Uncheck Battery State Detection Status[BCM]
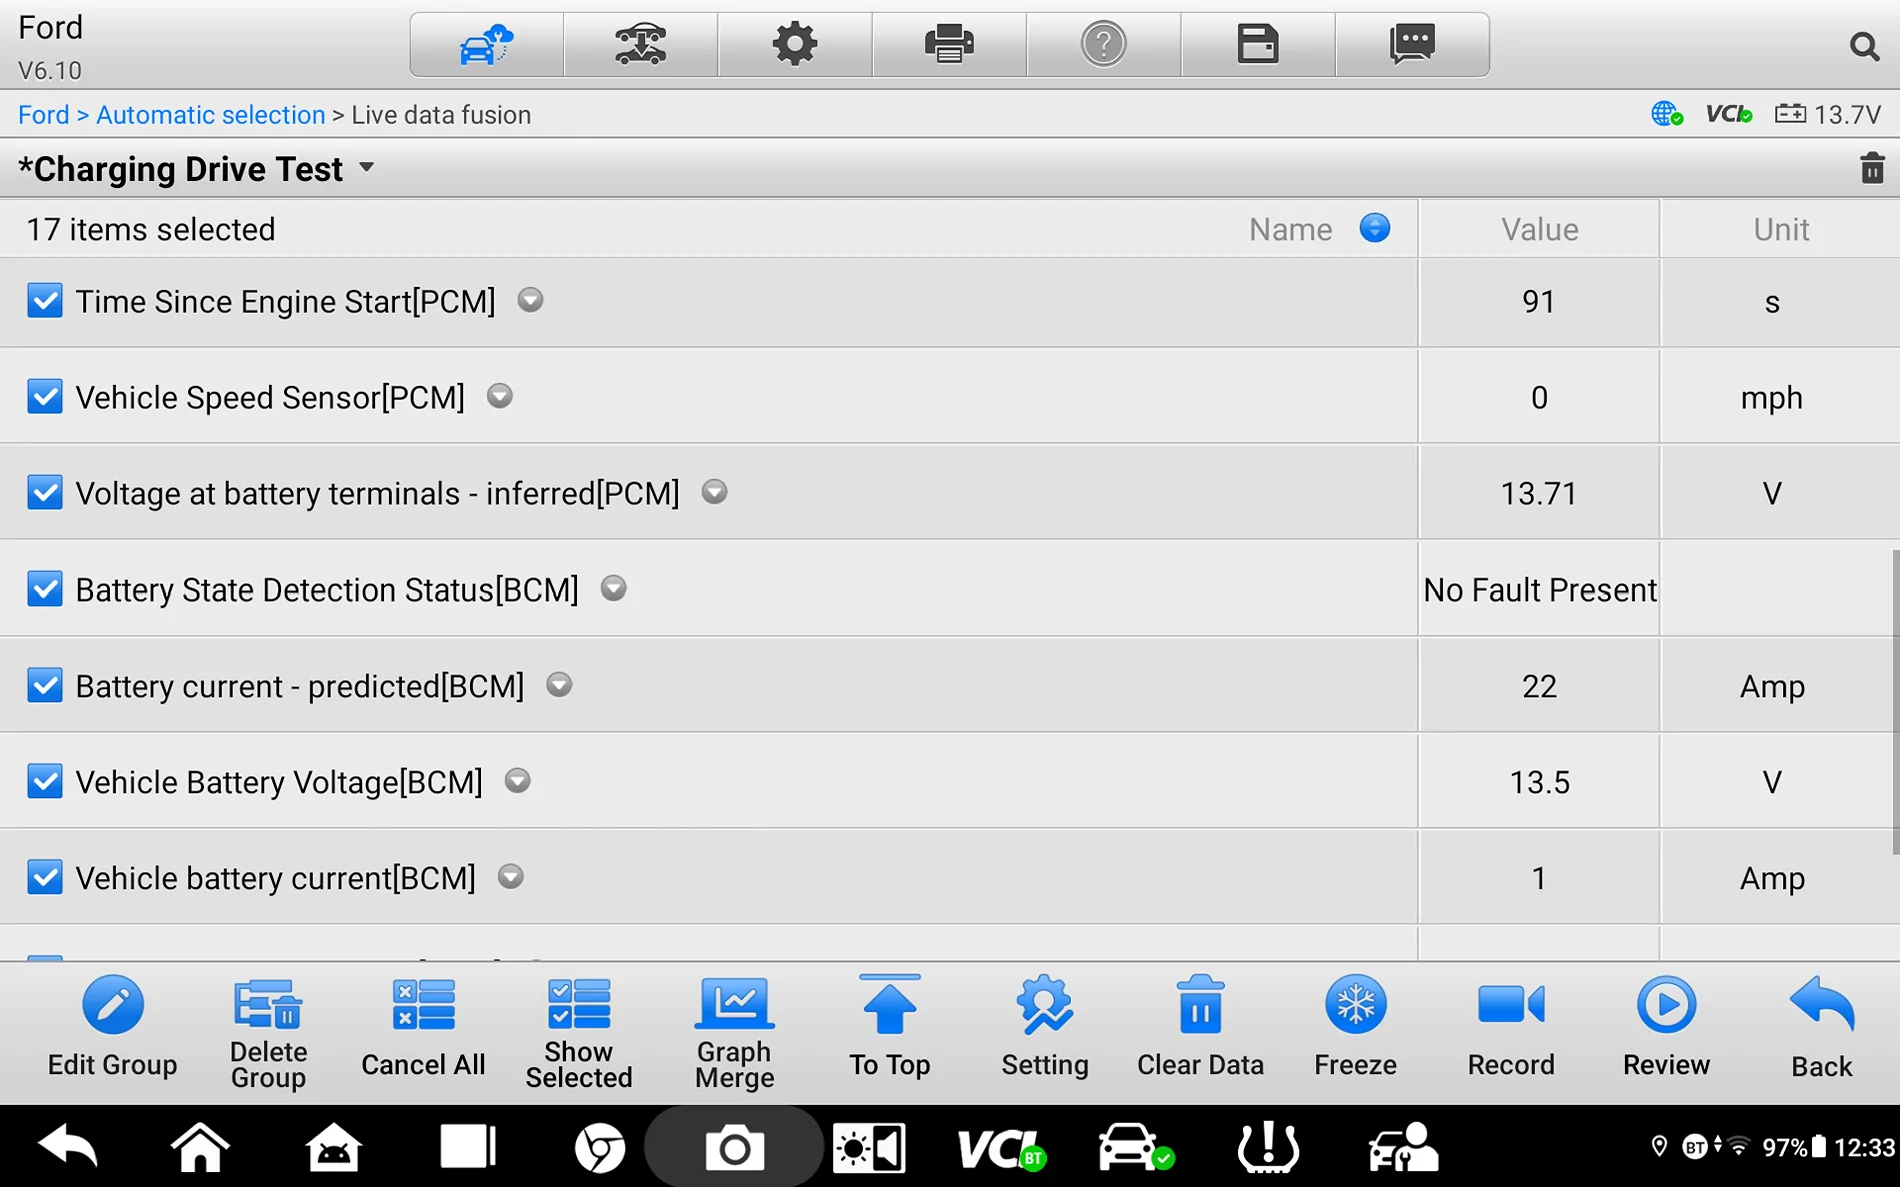1900x1187 pixels. [x=45, y=589]
